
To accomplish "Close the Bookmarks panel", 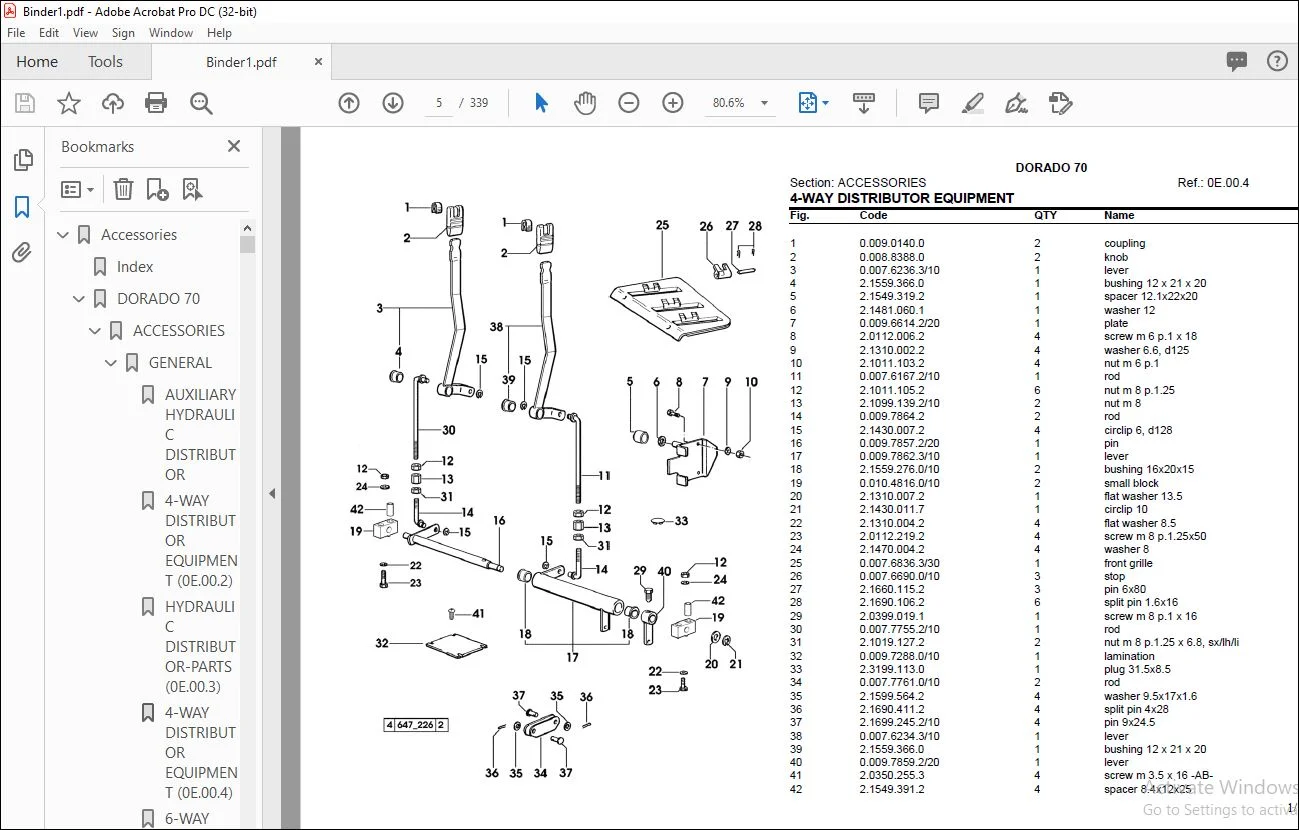I will point(234,147).
